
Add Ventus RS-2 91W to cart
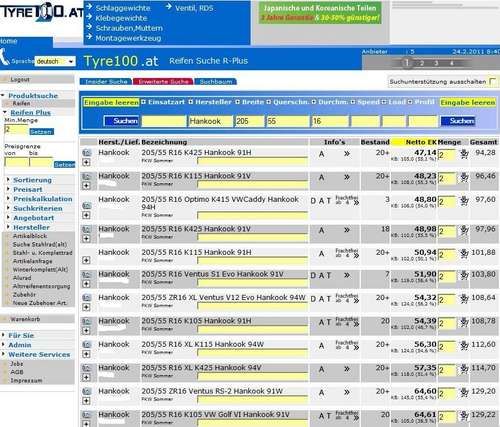[x=464, y=392]
